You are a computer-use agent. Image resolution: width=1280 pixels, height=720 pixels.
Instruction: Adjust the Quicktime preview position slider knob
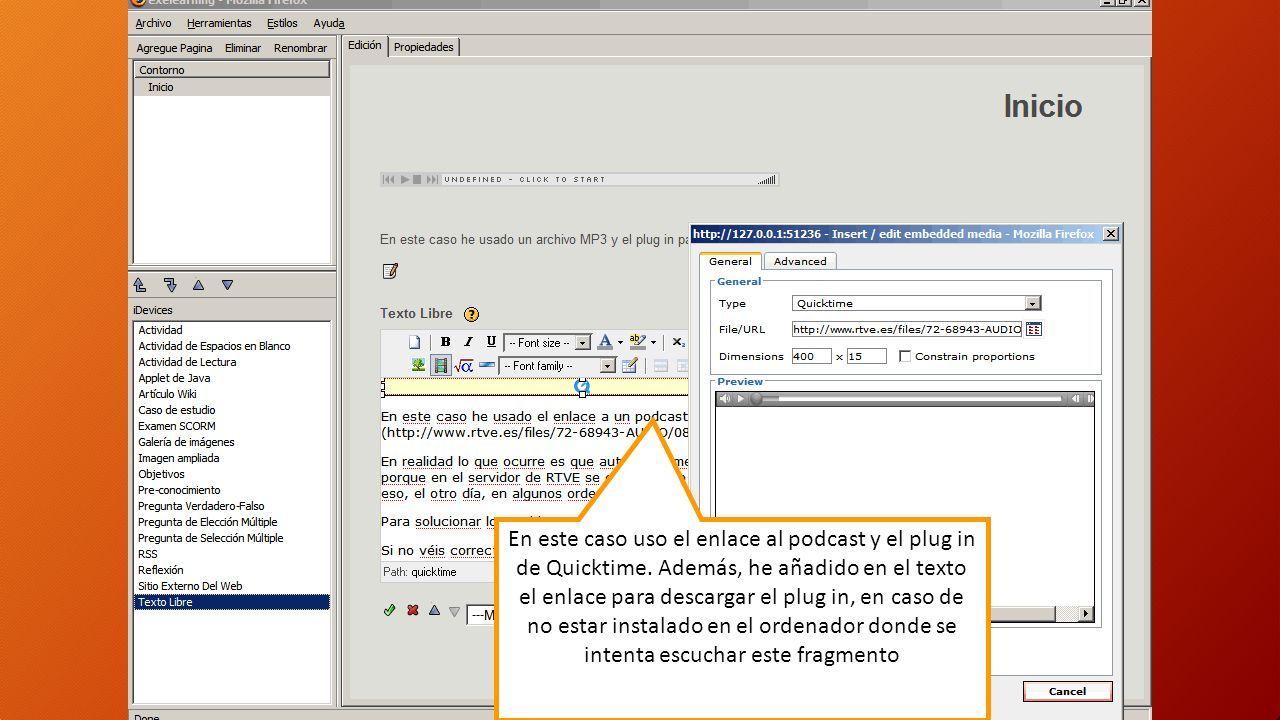point(757,399)
